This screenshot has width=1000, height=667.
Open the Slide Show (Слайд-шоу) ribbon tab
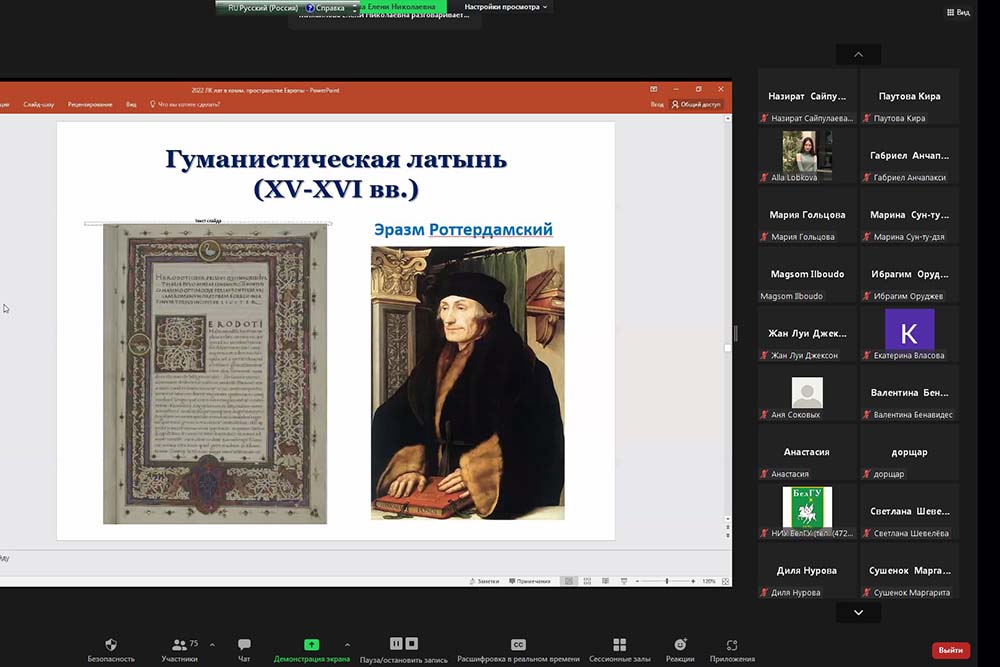point(39,104)
